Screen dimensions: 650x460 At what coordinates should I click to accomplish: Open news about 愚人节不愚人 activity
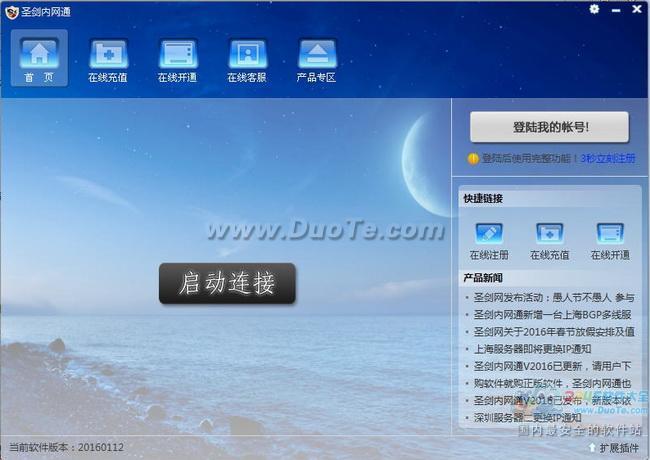coord(552,297)
